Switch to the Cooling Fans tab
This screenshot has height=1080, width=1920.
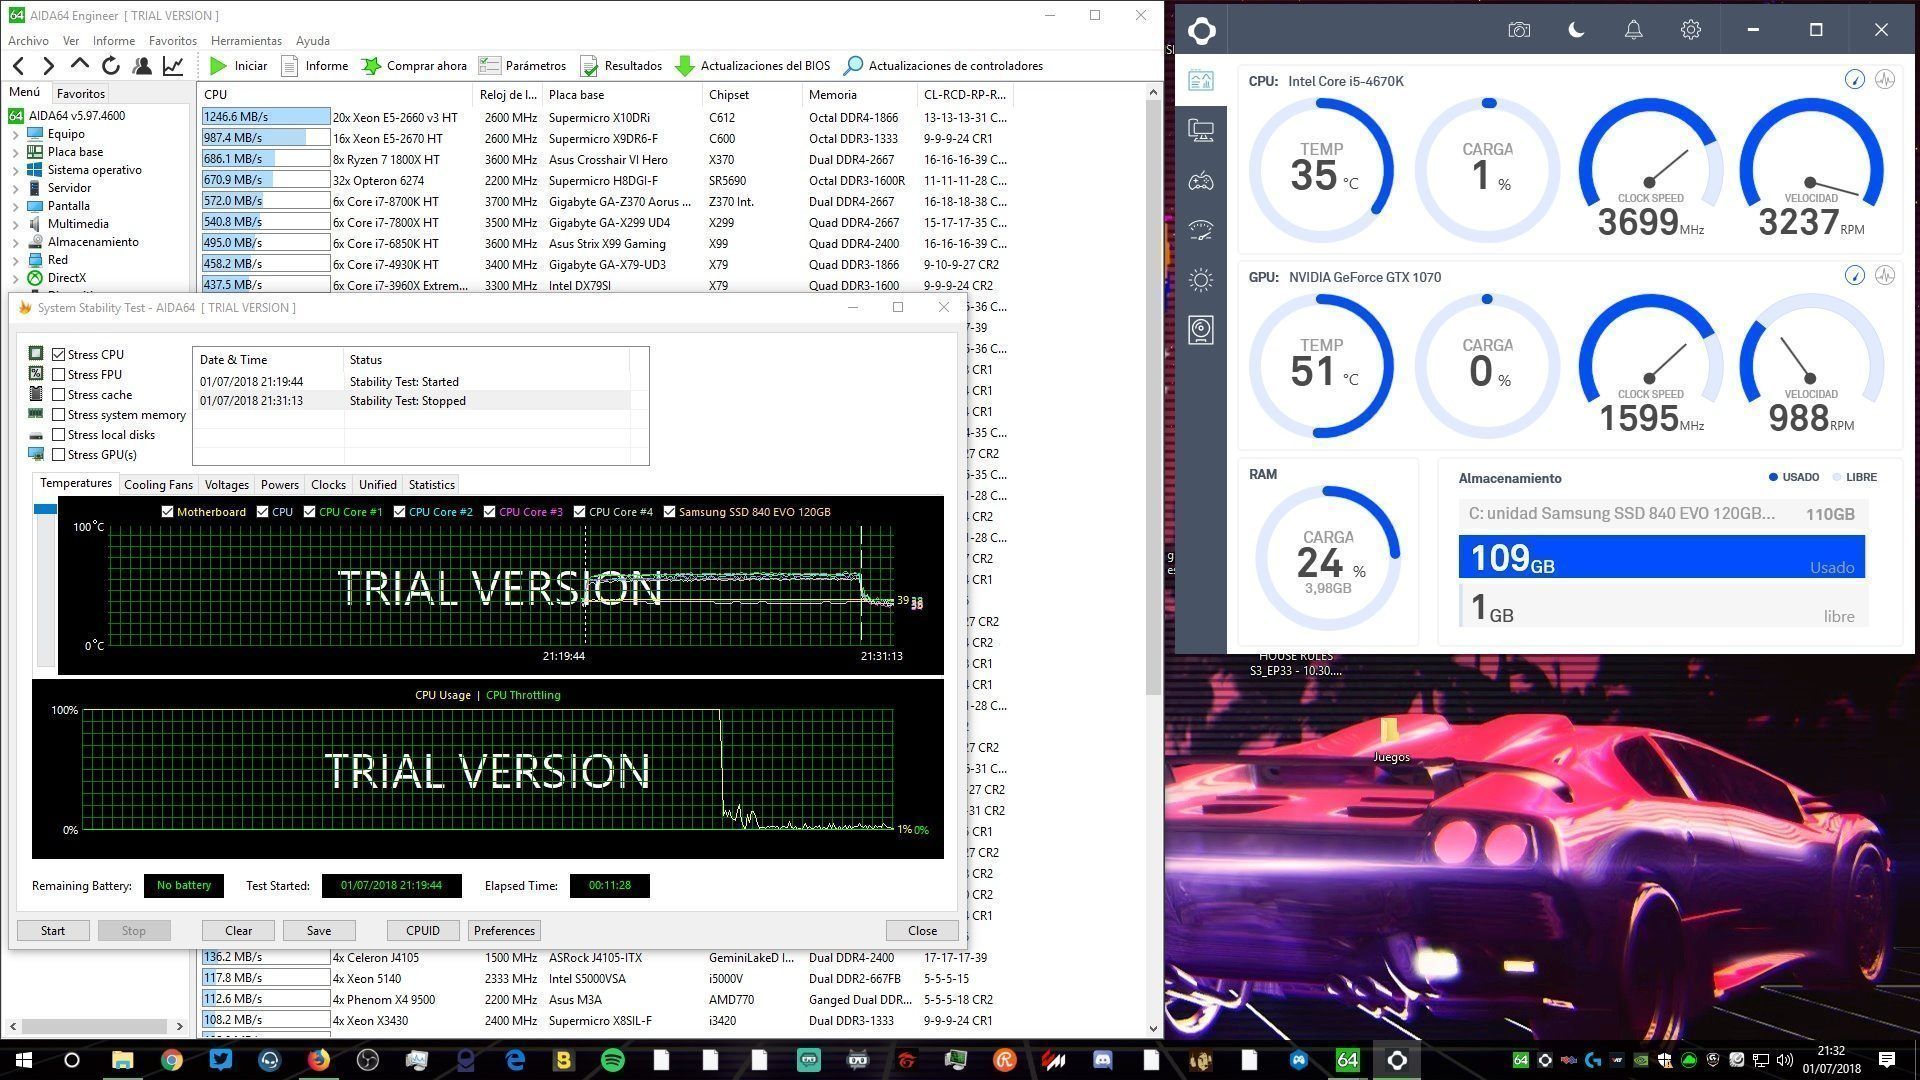pos(158,485)
